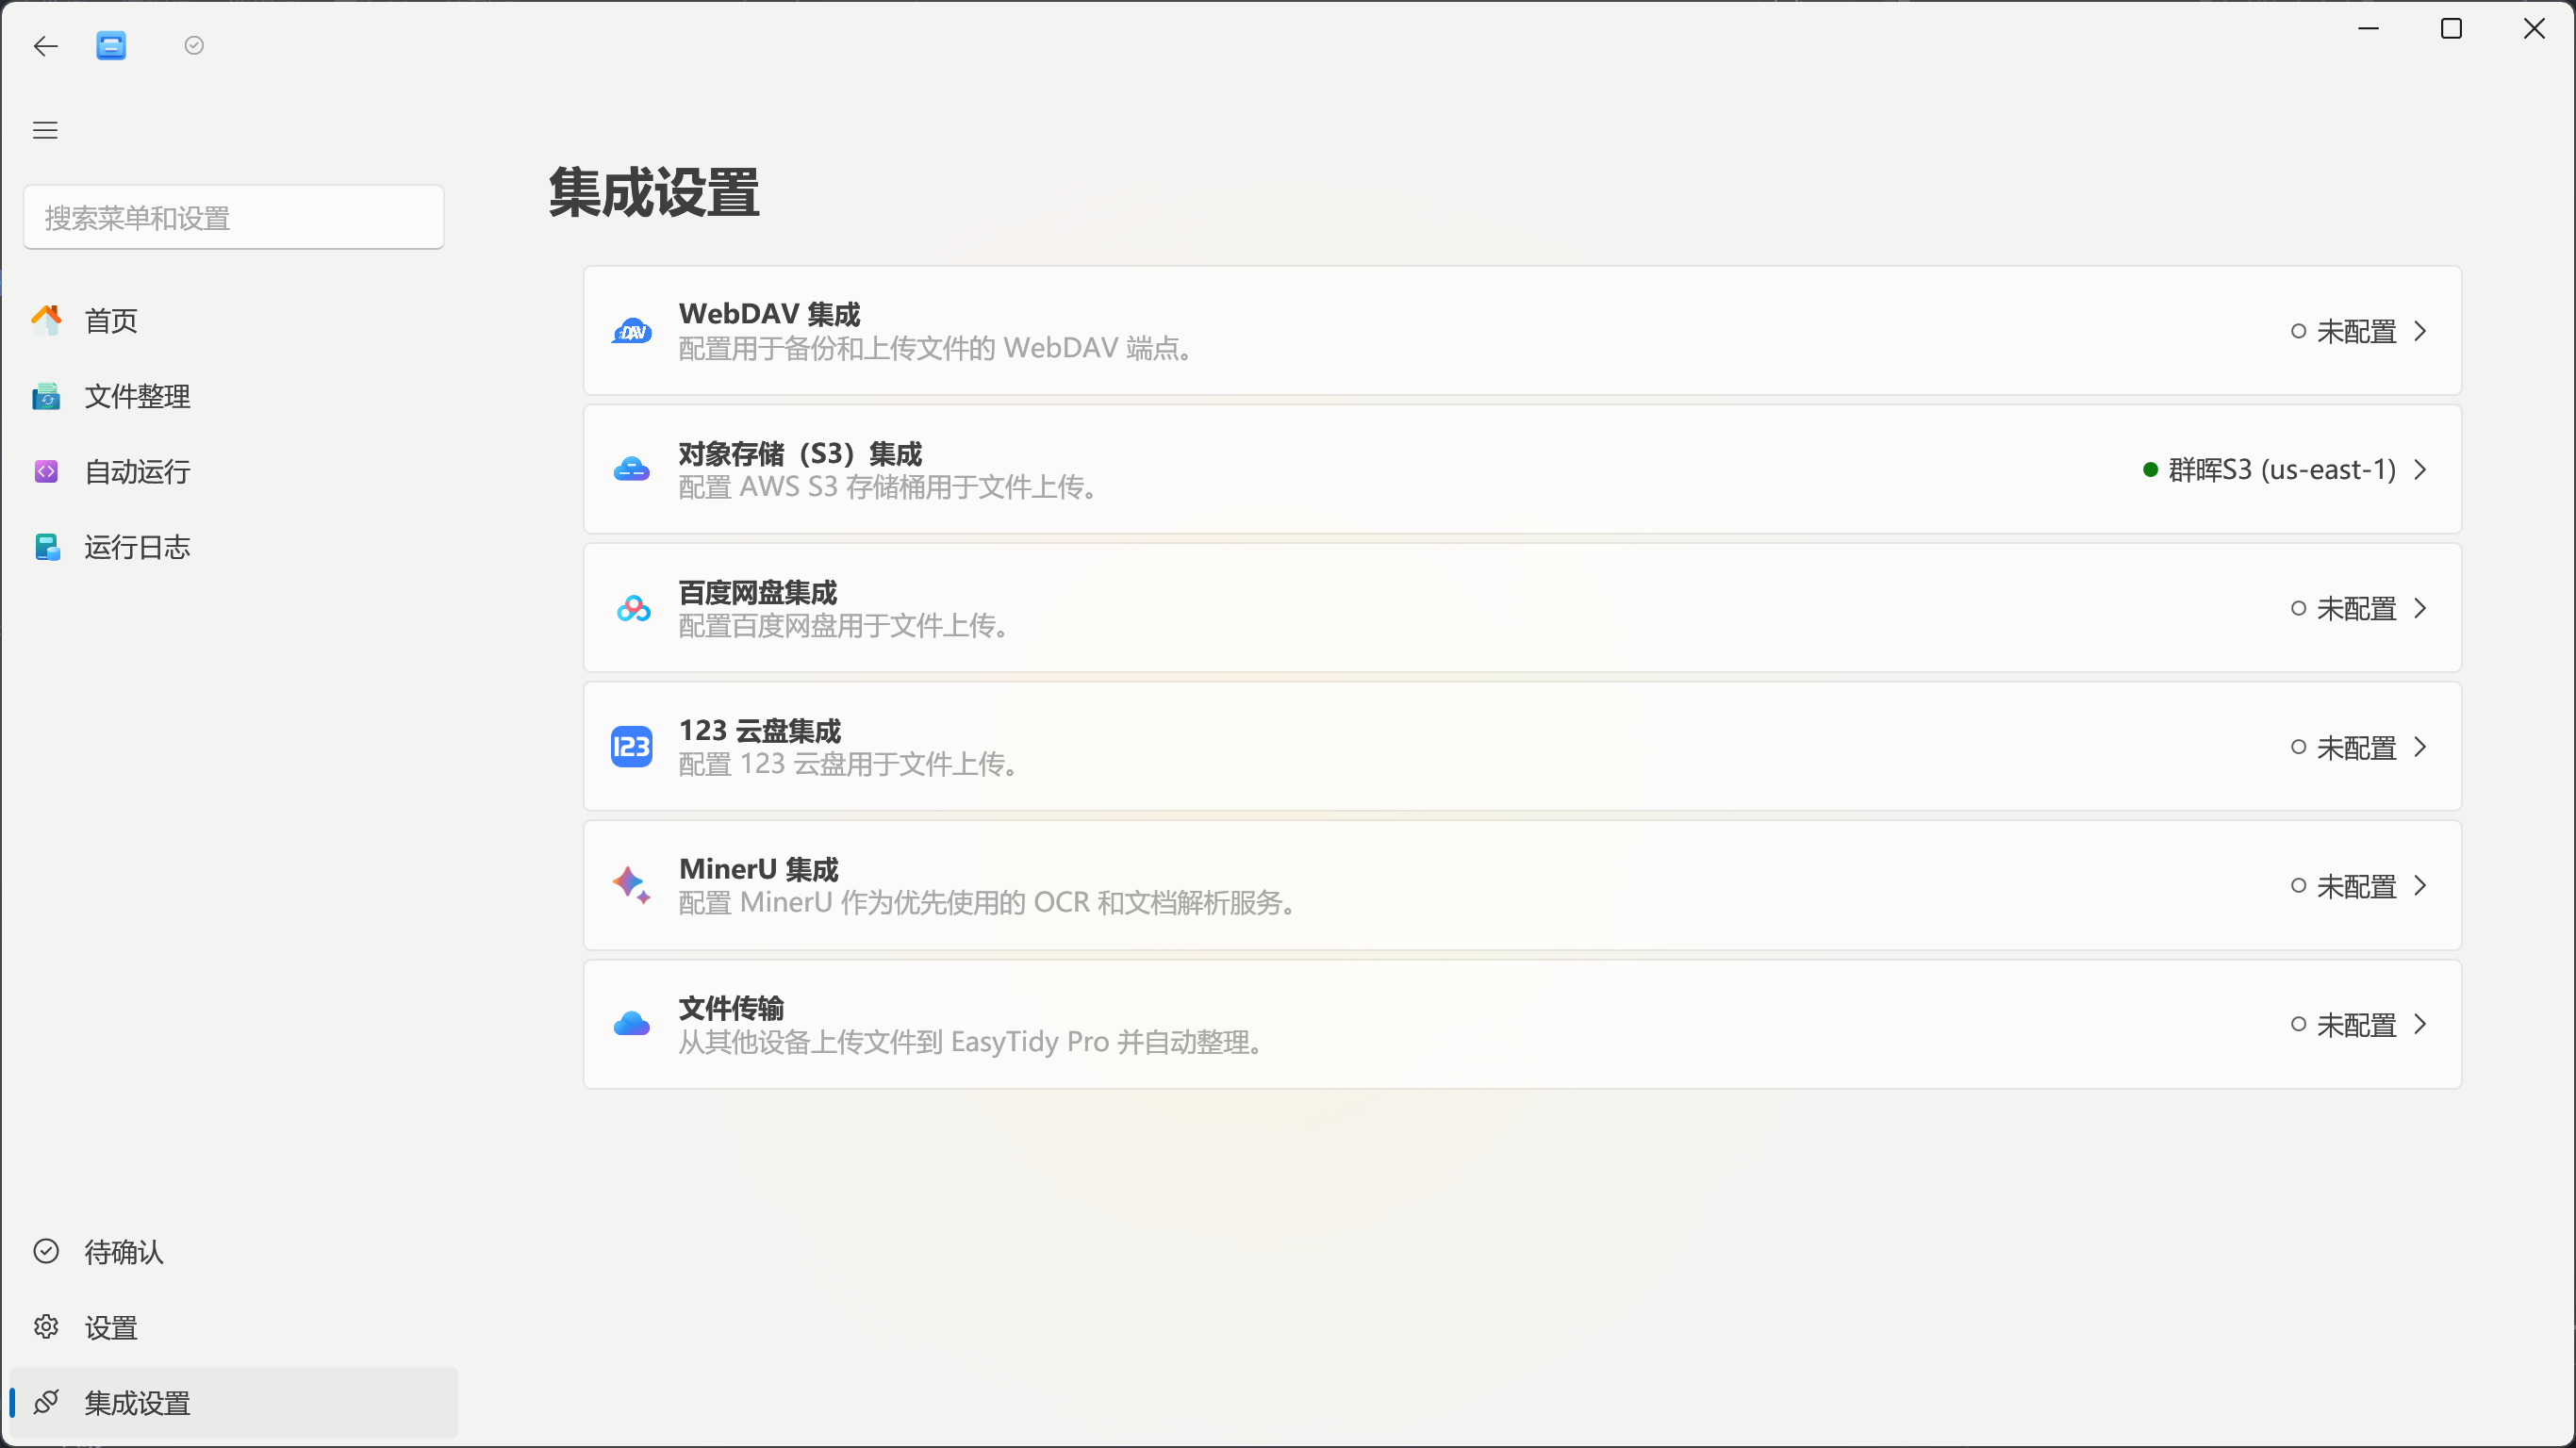2576x1448 pixels.
Task: Click the WebDAV 集成 title
Action: (769, 314)
